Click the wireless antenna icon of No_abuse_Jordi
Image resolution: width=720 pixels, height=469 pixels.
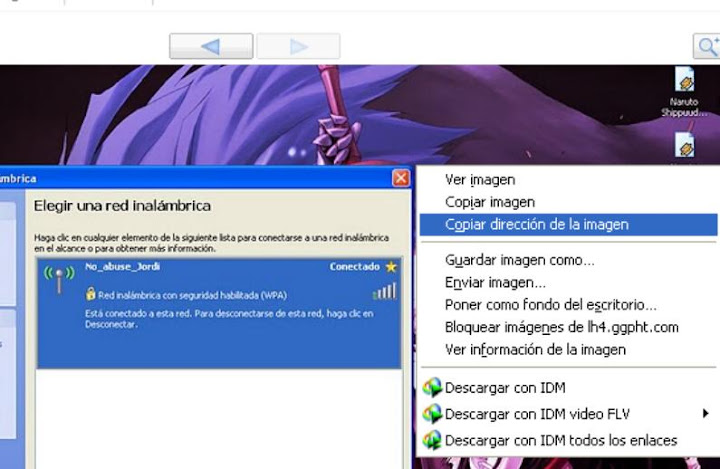(59, 279)
